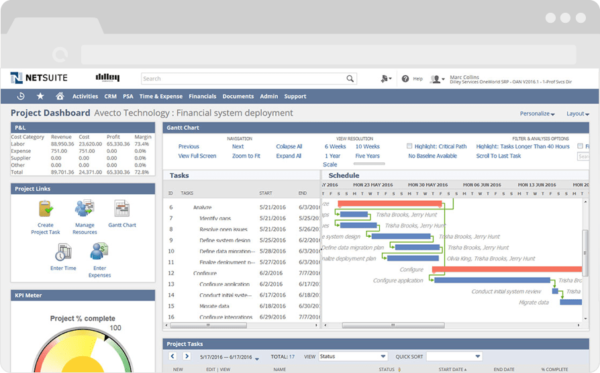600x373 pixels.
Task: Click the blue Configure application Gantt bar
Action: (x=492, y=280)
